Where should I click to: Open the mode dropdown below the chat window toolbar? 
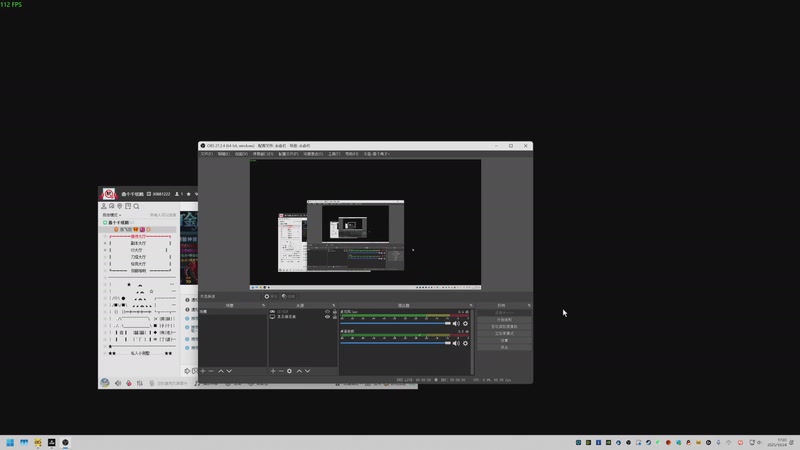[112, 215]
